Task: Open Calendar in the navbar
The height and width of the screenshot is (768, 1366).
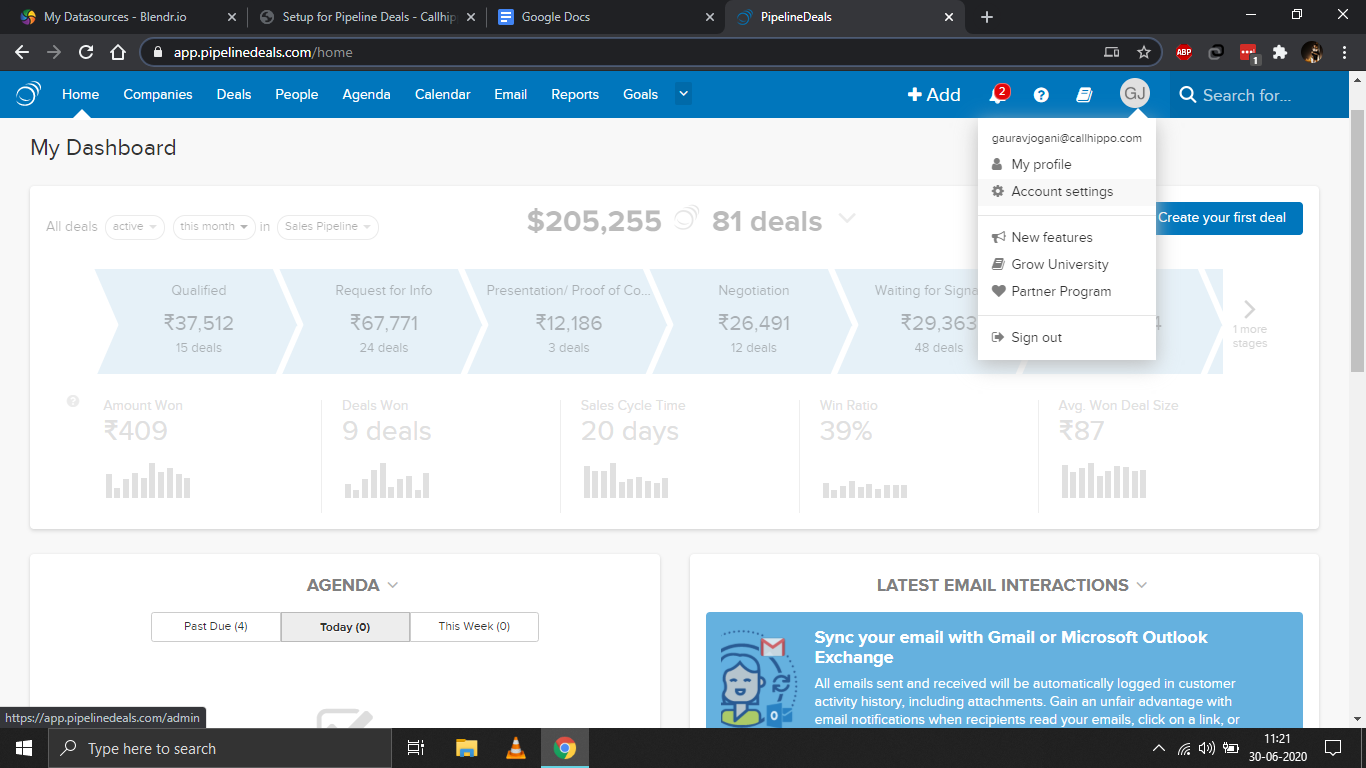Action: click(x=443, y=94)
